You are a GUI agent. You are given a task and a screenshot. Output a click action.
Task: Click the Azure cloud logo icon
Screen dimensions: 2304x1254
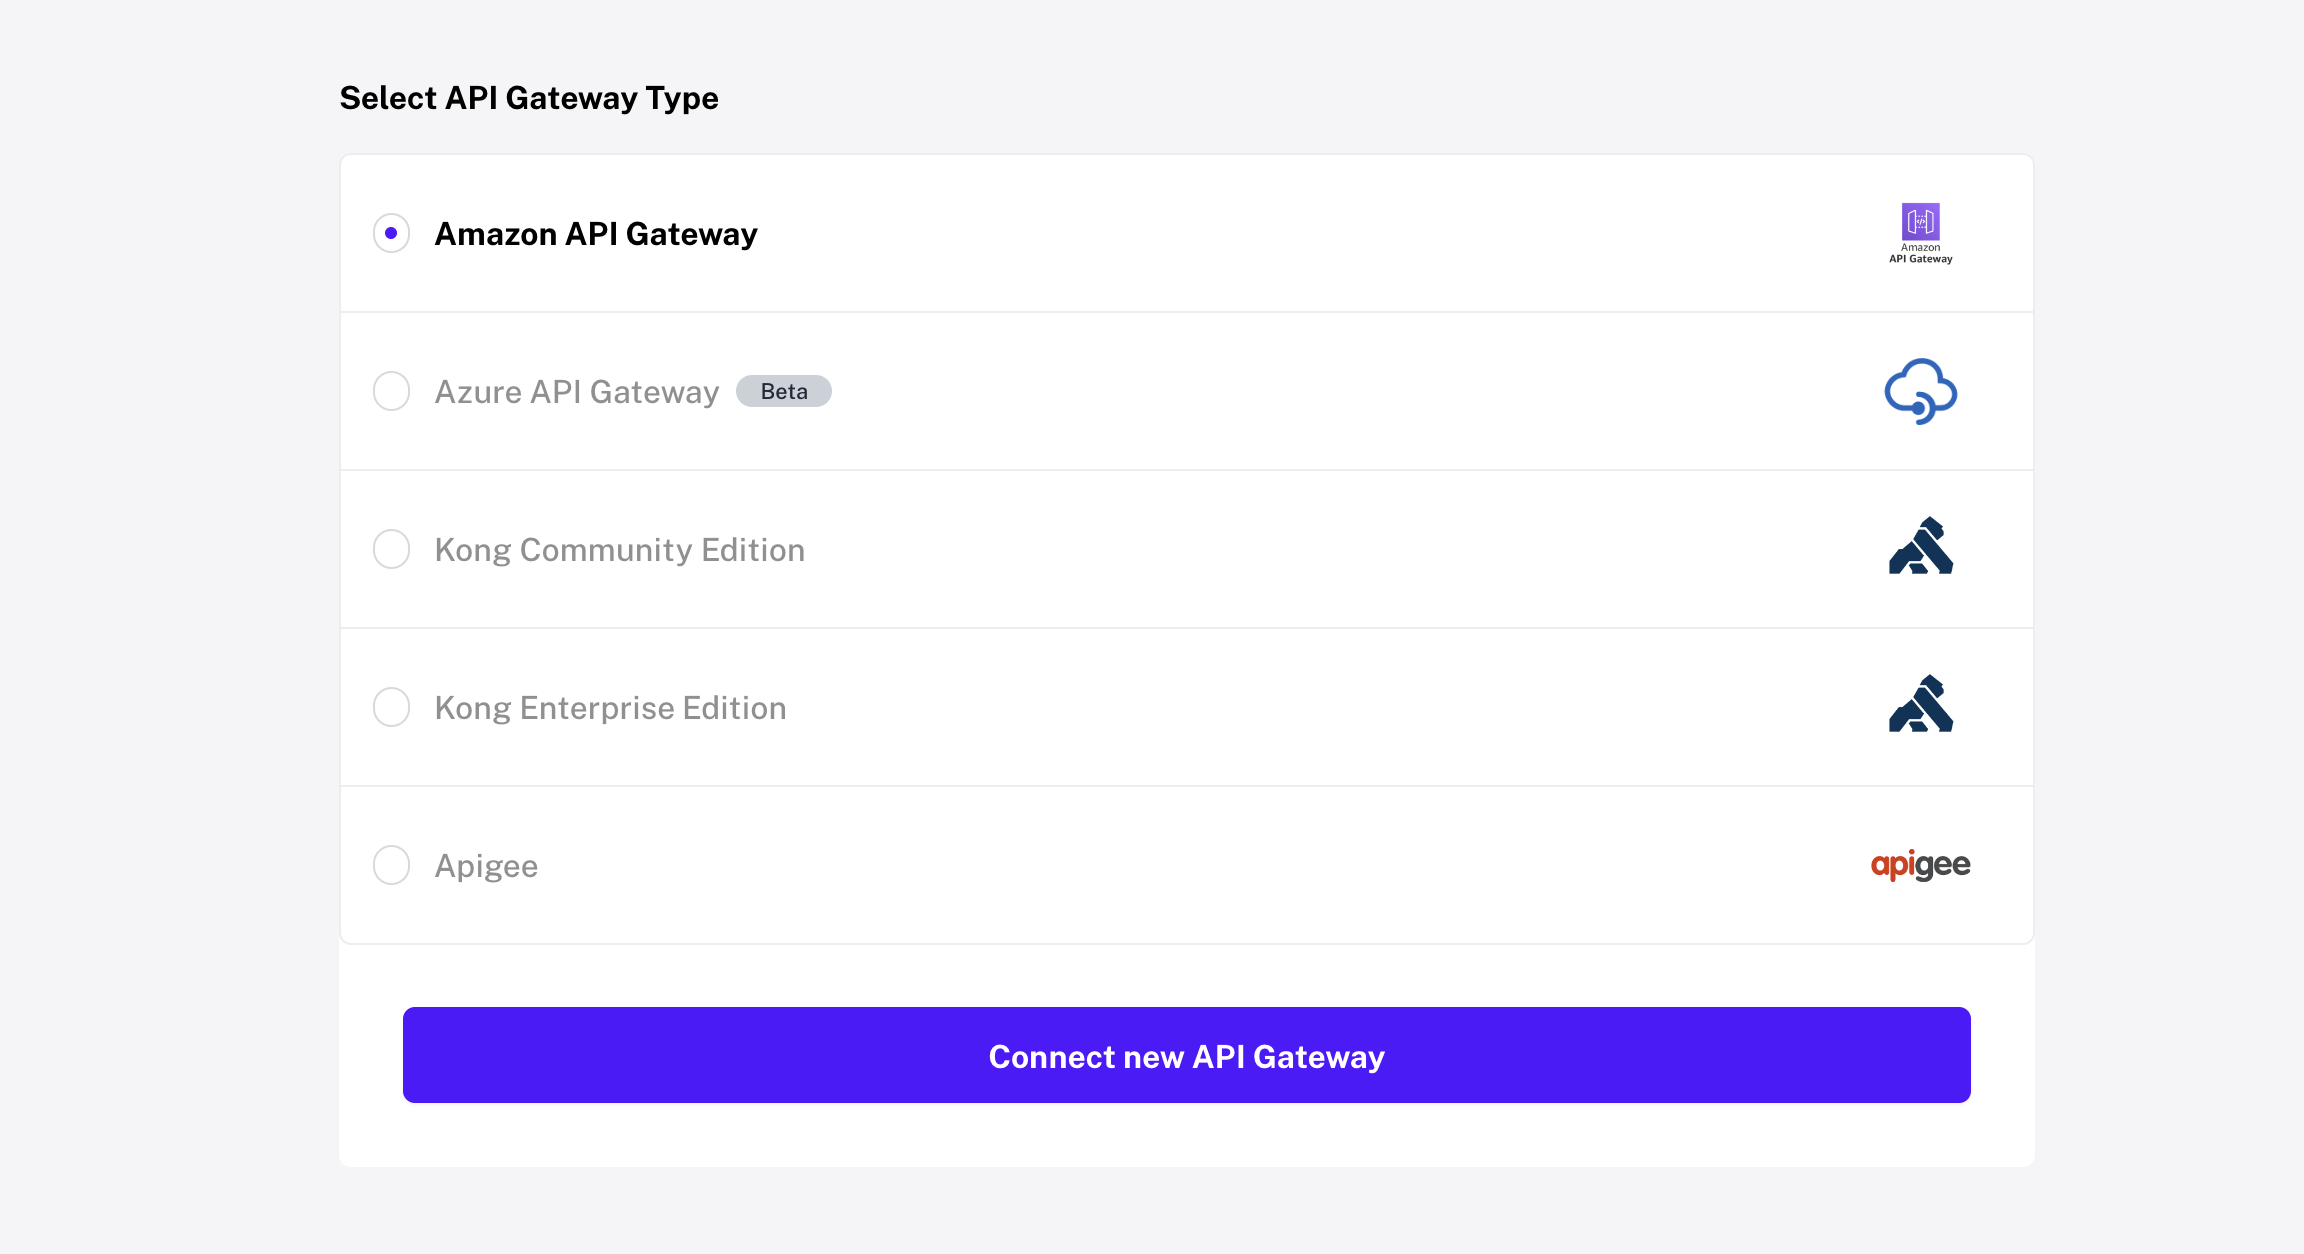click(1918, 391)
